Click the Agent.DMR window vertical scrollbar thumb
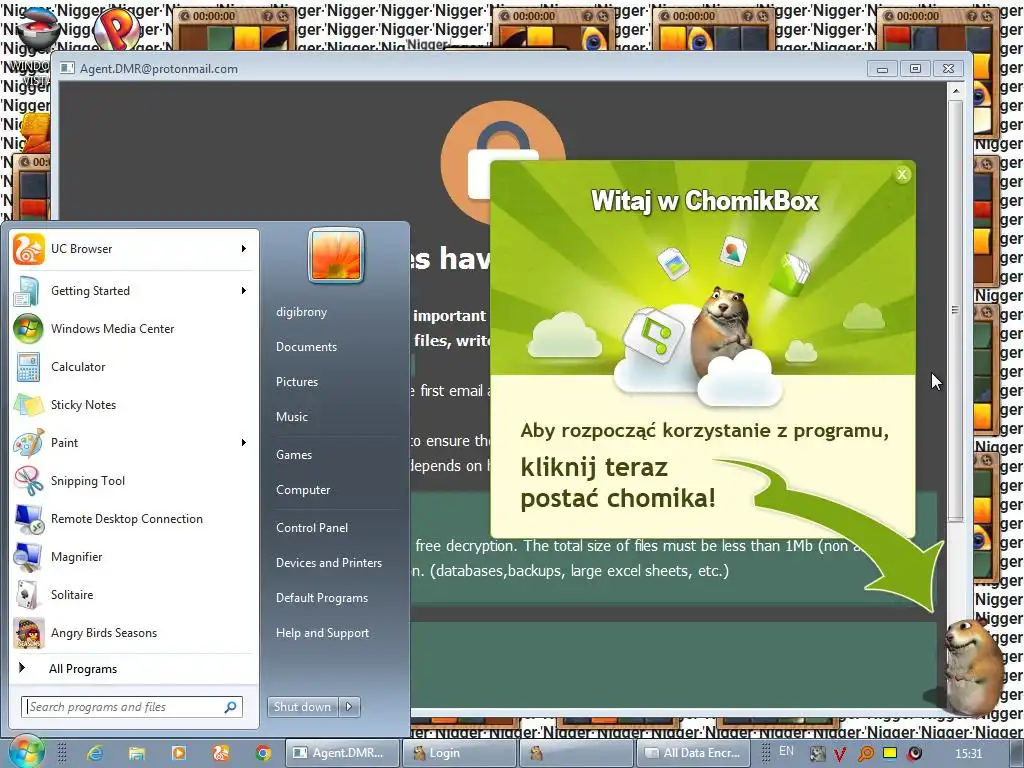This screenshot has height=768, width=1024. point(955,310)
